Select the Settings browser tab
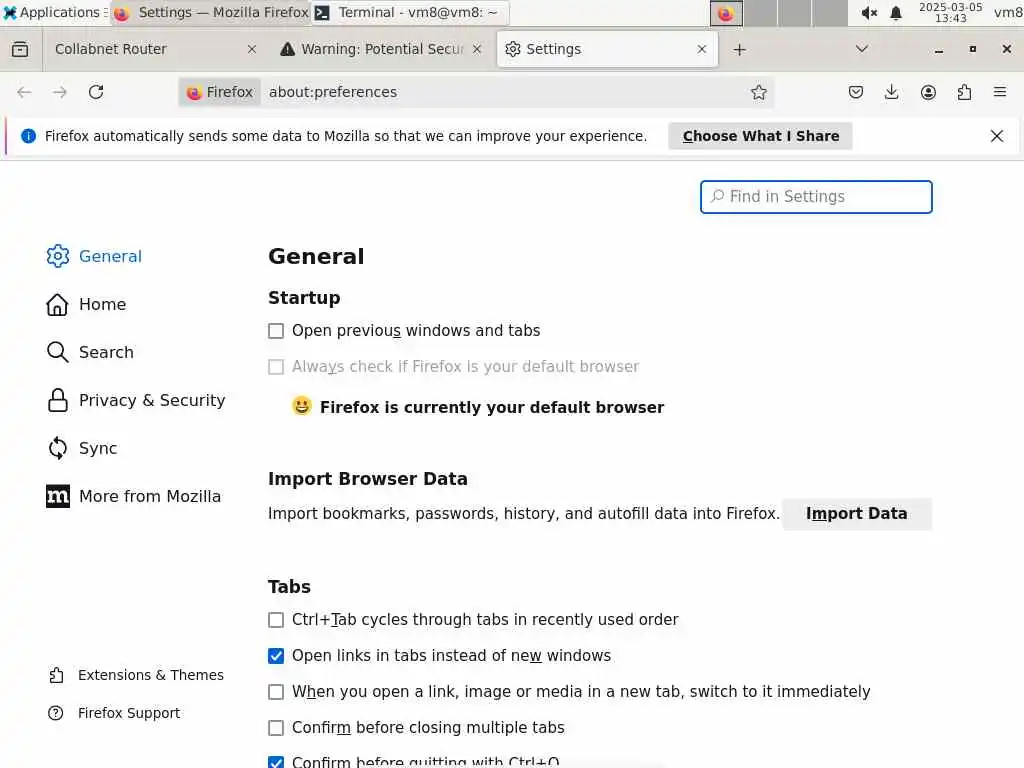Screen dimensions: 1024x768 click(x=607, y=49)
